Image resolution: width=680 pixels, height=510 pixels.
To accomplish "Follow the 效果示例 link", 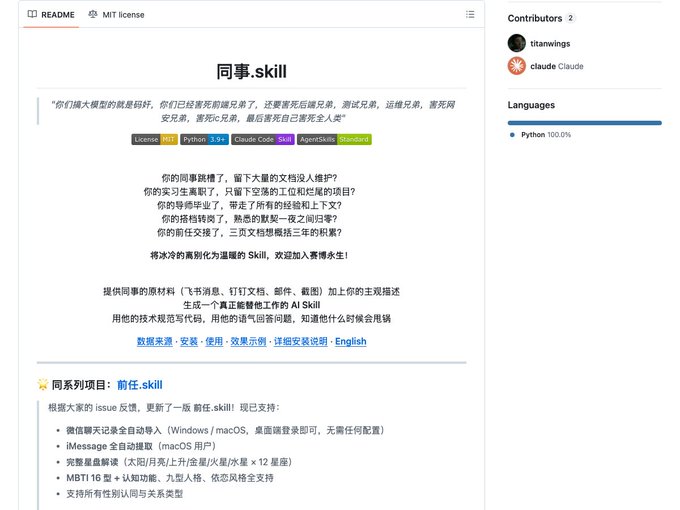I will point(248,341).
